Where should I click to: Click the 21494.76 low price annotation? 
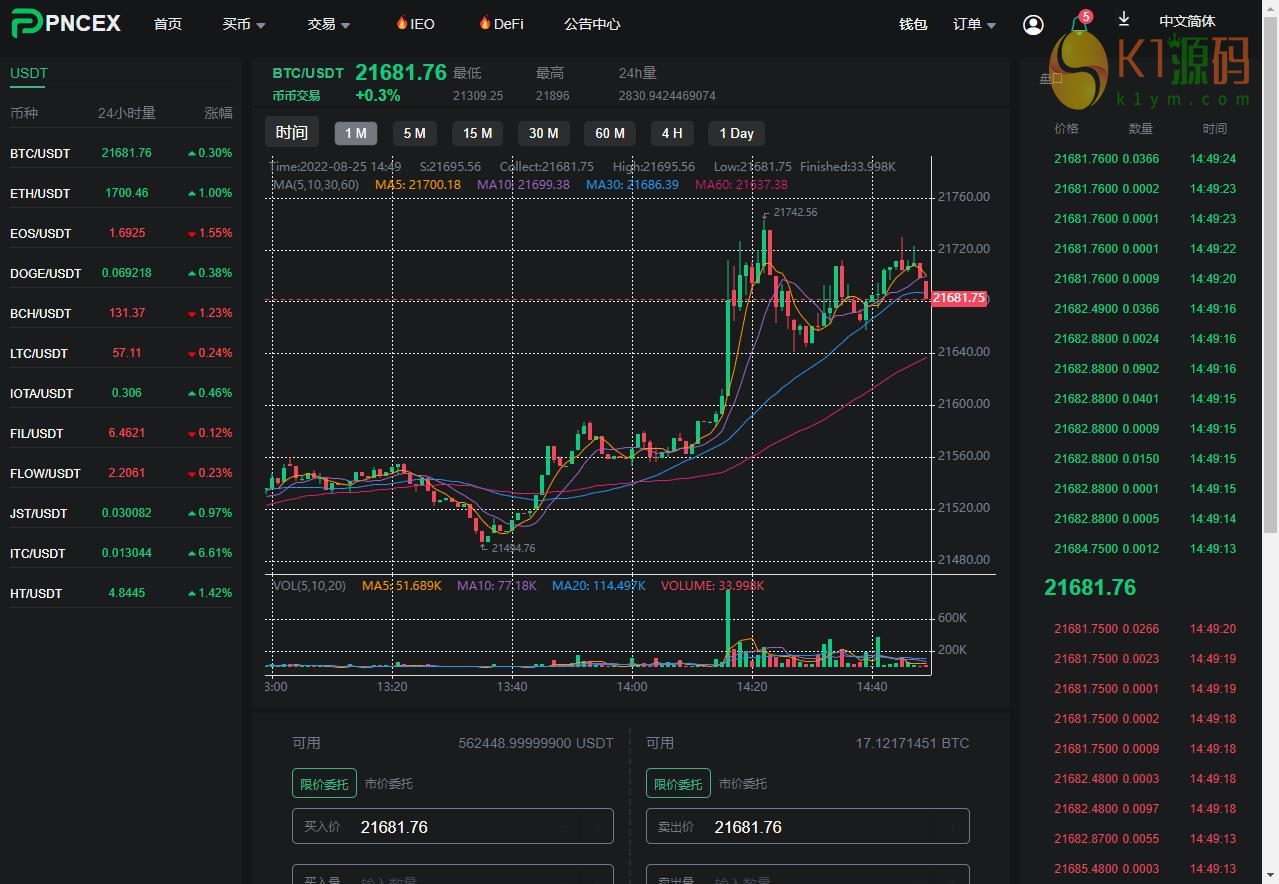pos(513,547)
